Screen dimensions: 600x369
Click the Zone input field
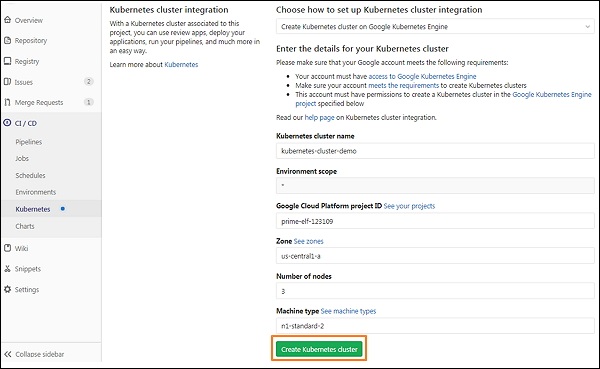[435, 256]
